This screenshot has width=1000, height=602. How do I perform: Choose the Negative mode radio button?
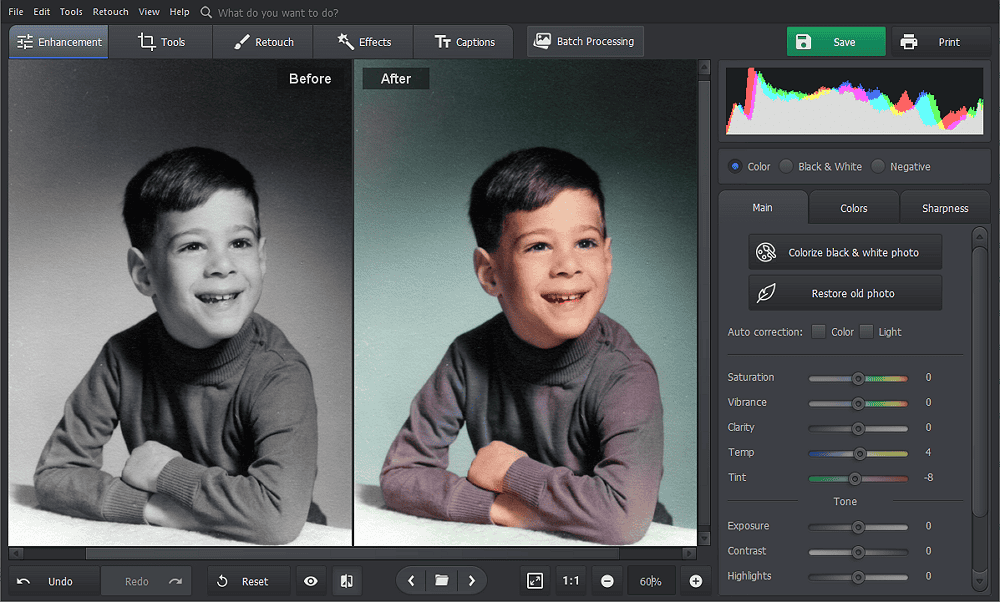[x=878, y=167]
